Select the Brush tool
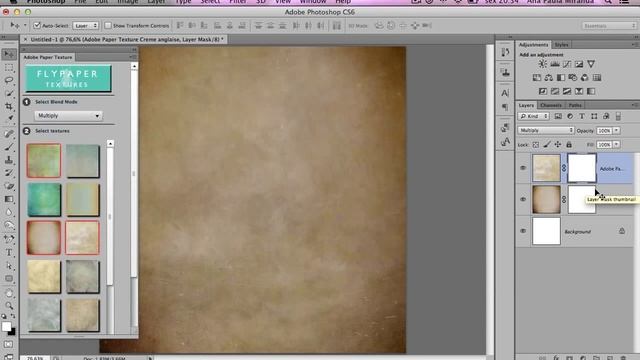The image size is (640, 360). pyautogui.click(x=9, y=147)
